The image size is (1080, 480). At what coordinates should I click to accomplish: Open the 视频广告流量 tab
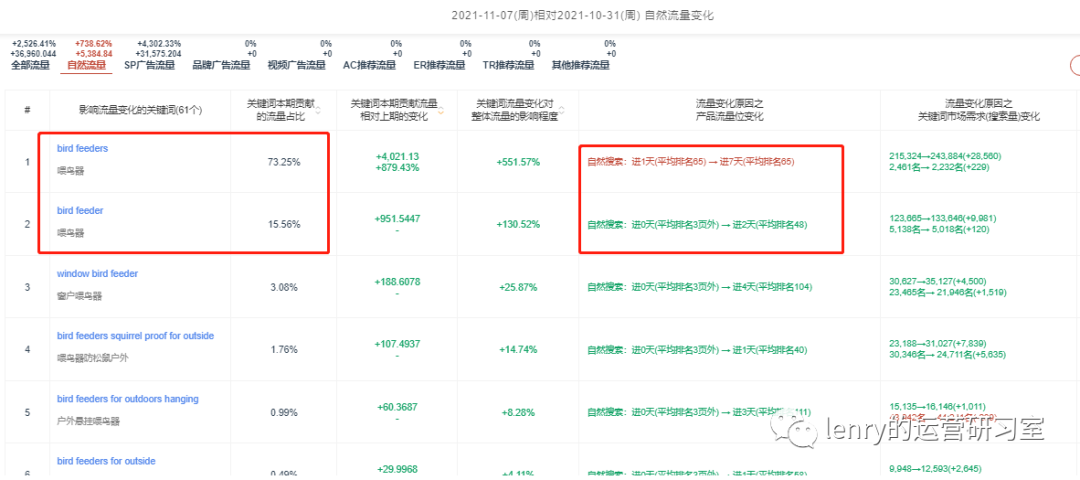[x=297, y=66]
